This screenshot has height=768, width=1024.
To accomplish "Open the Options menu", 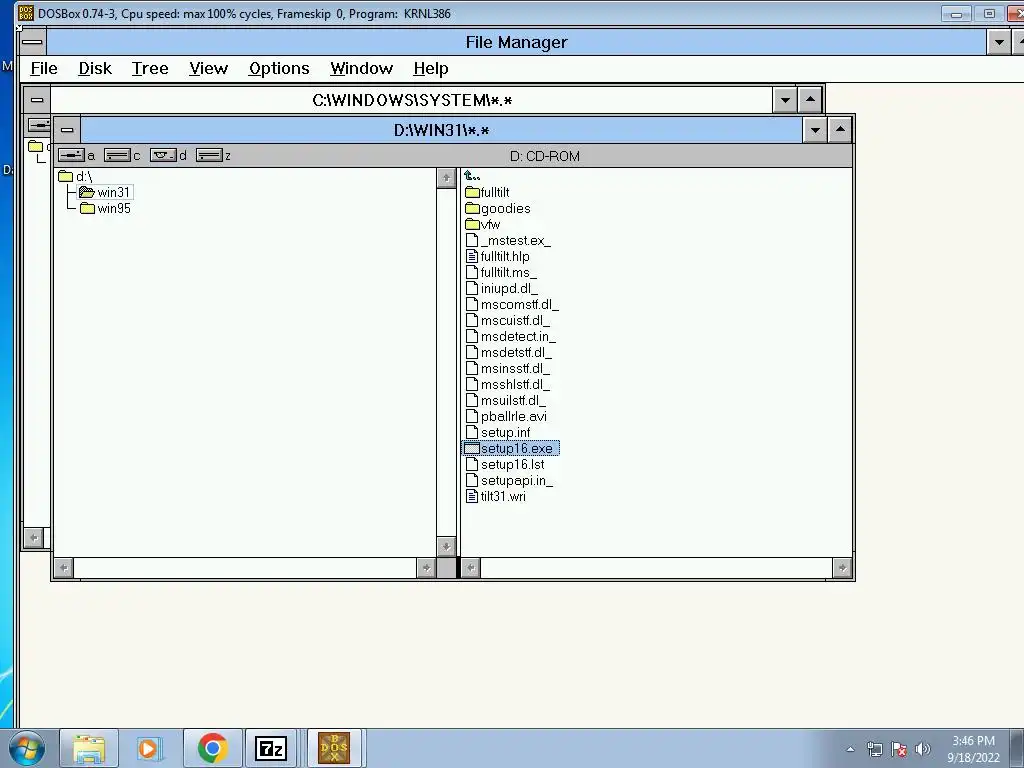I will click(x=279, y=69).
